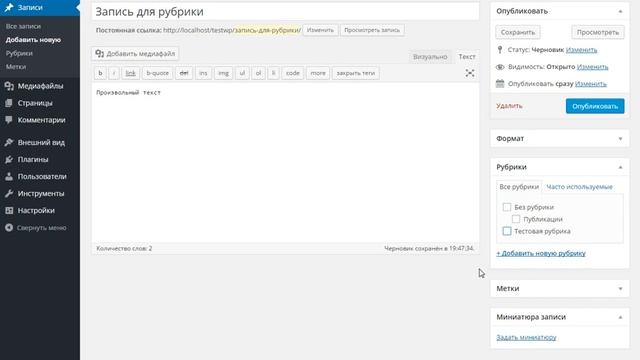The image size is (640, 360).
Task: Click the media icon on Добавить медиафайл
Action: pos(100,53)
